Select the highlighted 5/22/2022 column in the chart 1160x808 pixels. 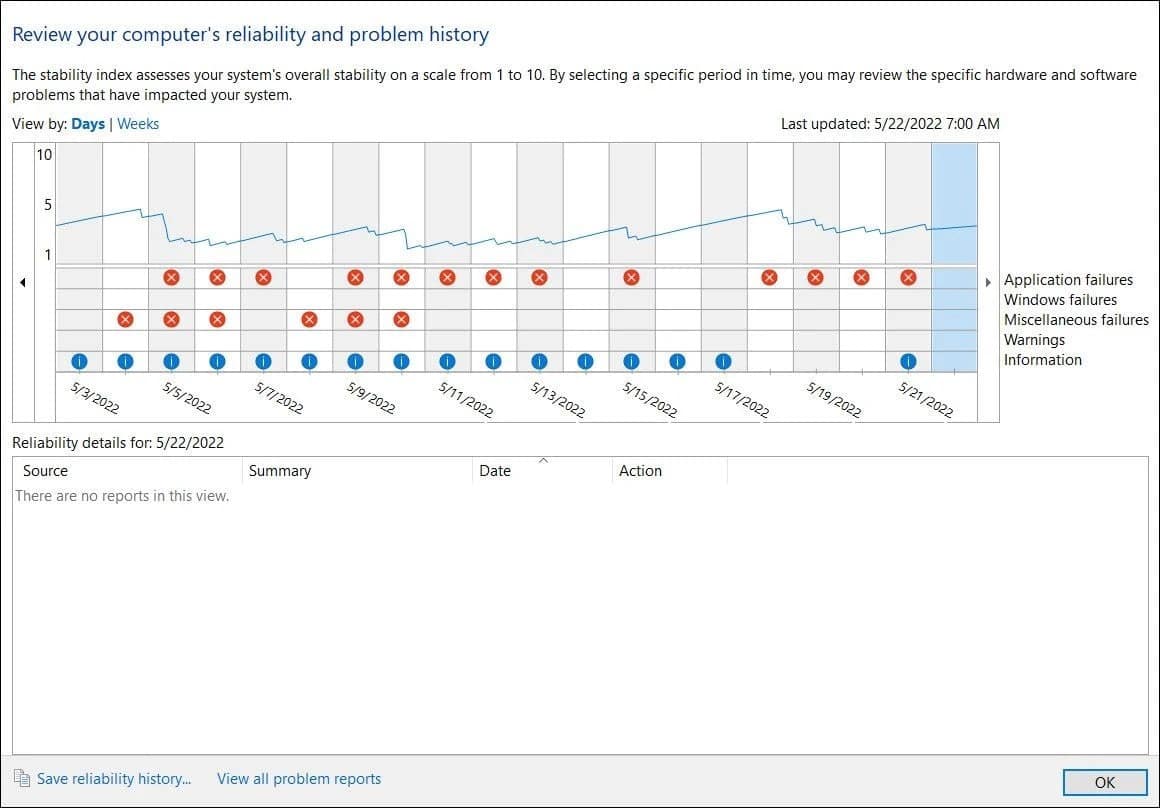coord(954,257)
